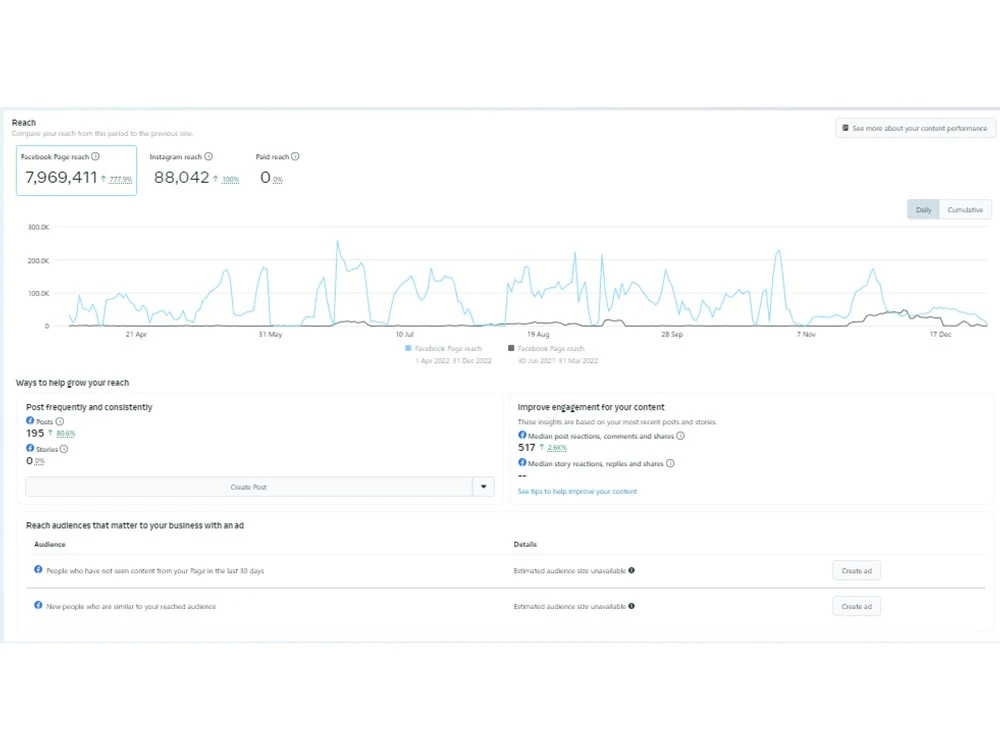Click the Instagram reach info icon
This screenshot has height=750, width=1000.
coord(207,157)
